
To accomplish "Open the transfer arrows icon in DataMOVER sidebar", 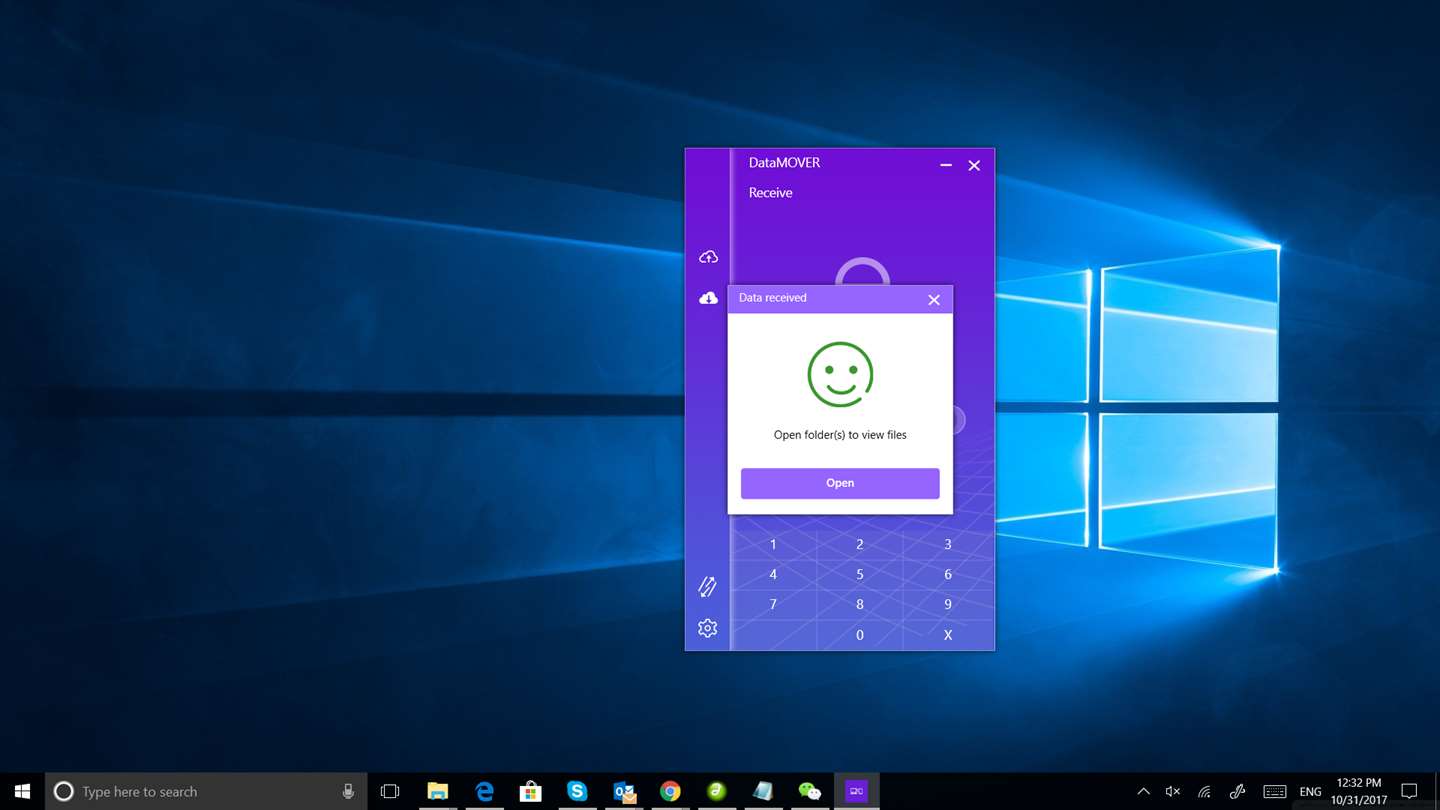I will click(x=707, y=586).
